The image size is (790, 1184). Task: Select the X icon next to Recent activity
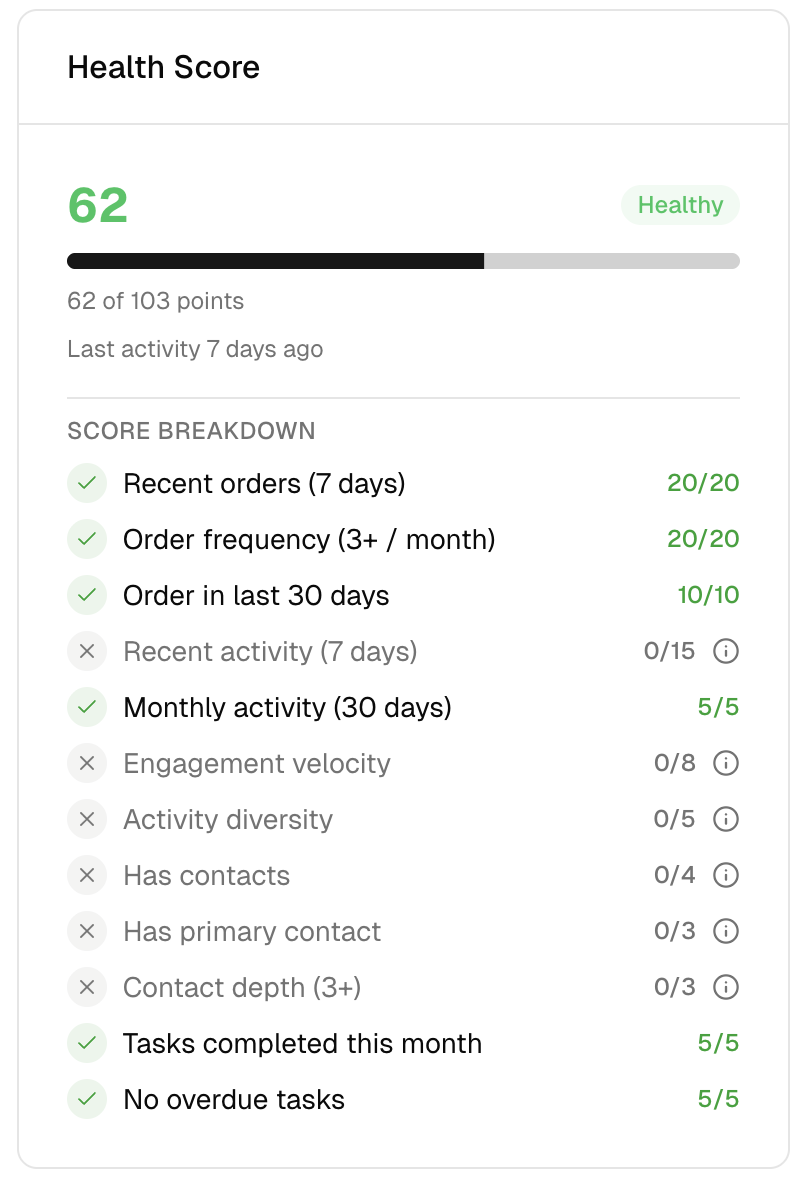pos(87,651)
